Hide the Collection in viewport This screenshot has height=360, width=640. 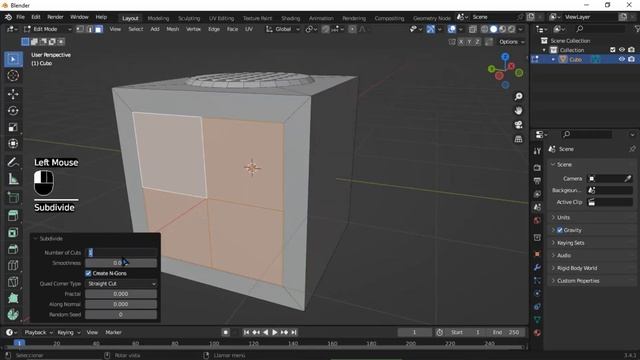(x=622, y=50)
